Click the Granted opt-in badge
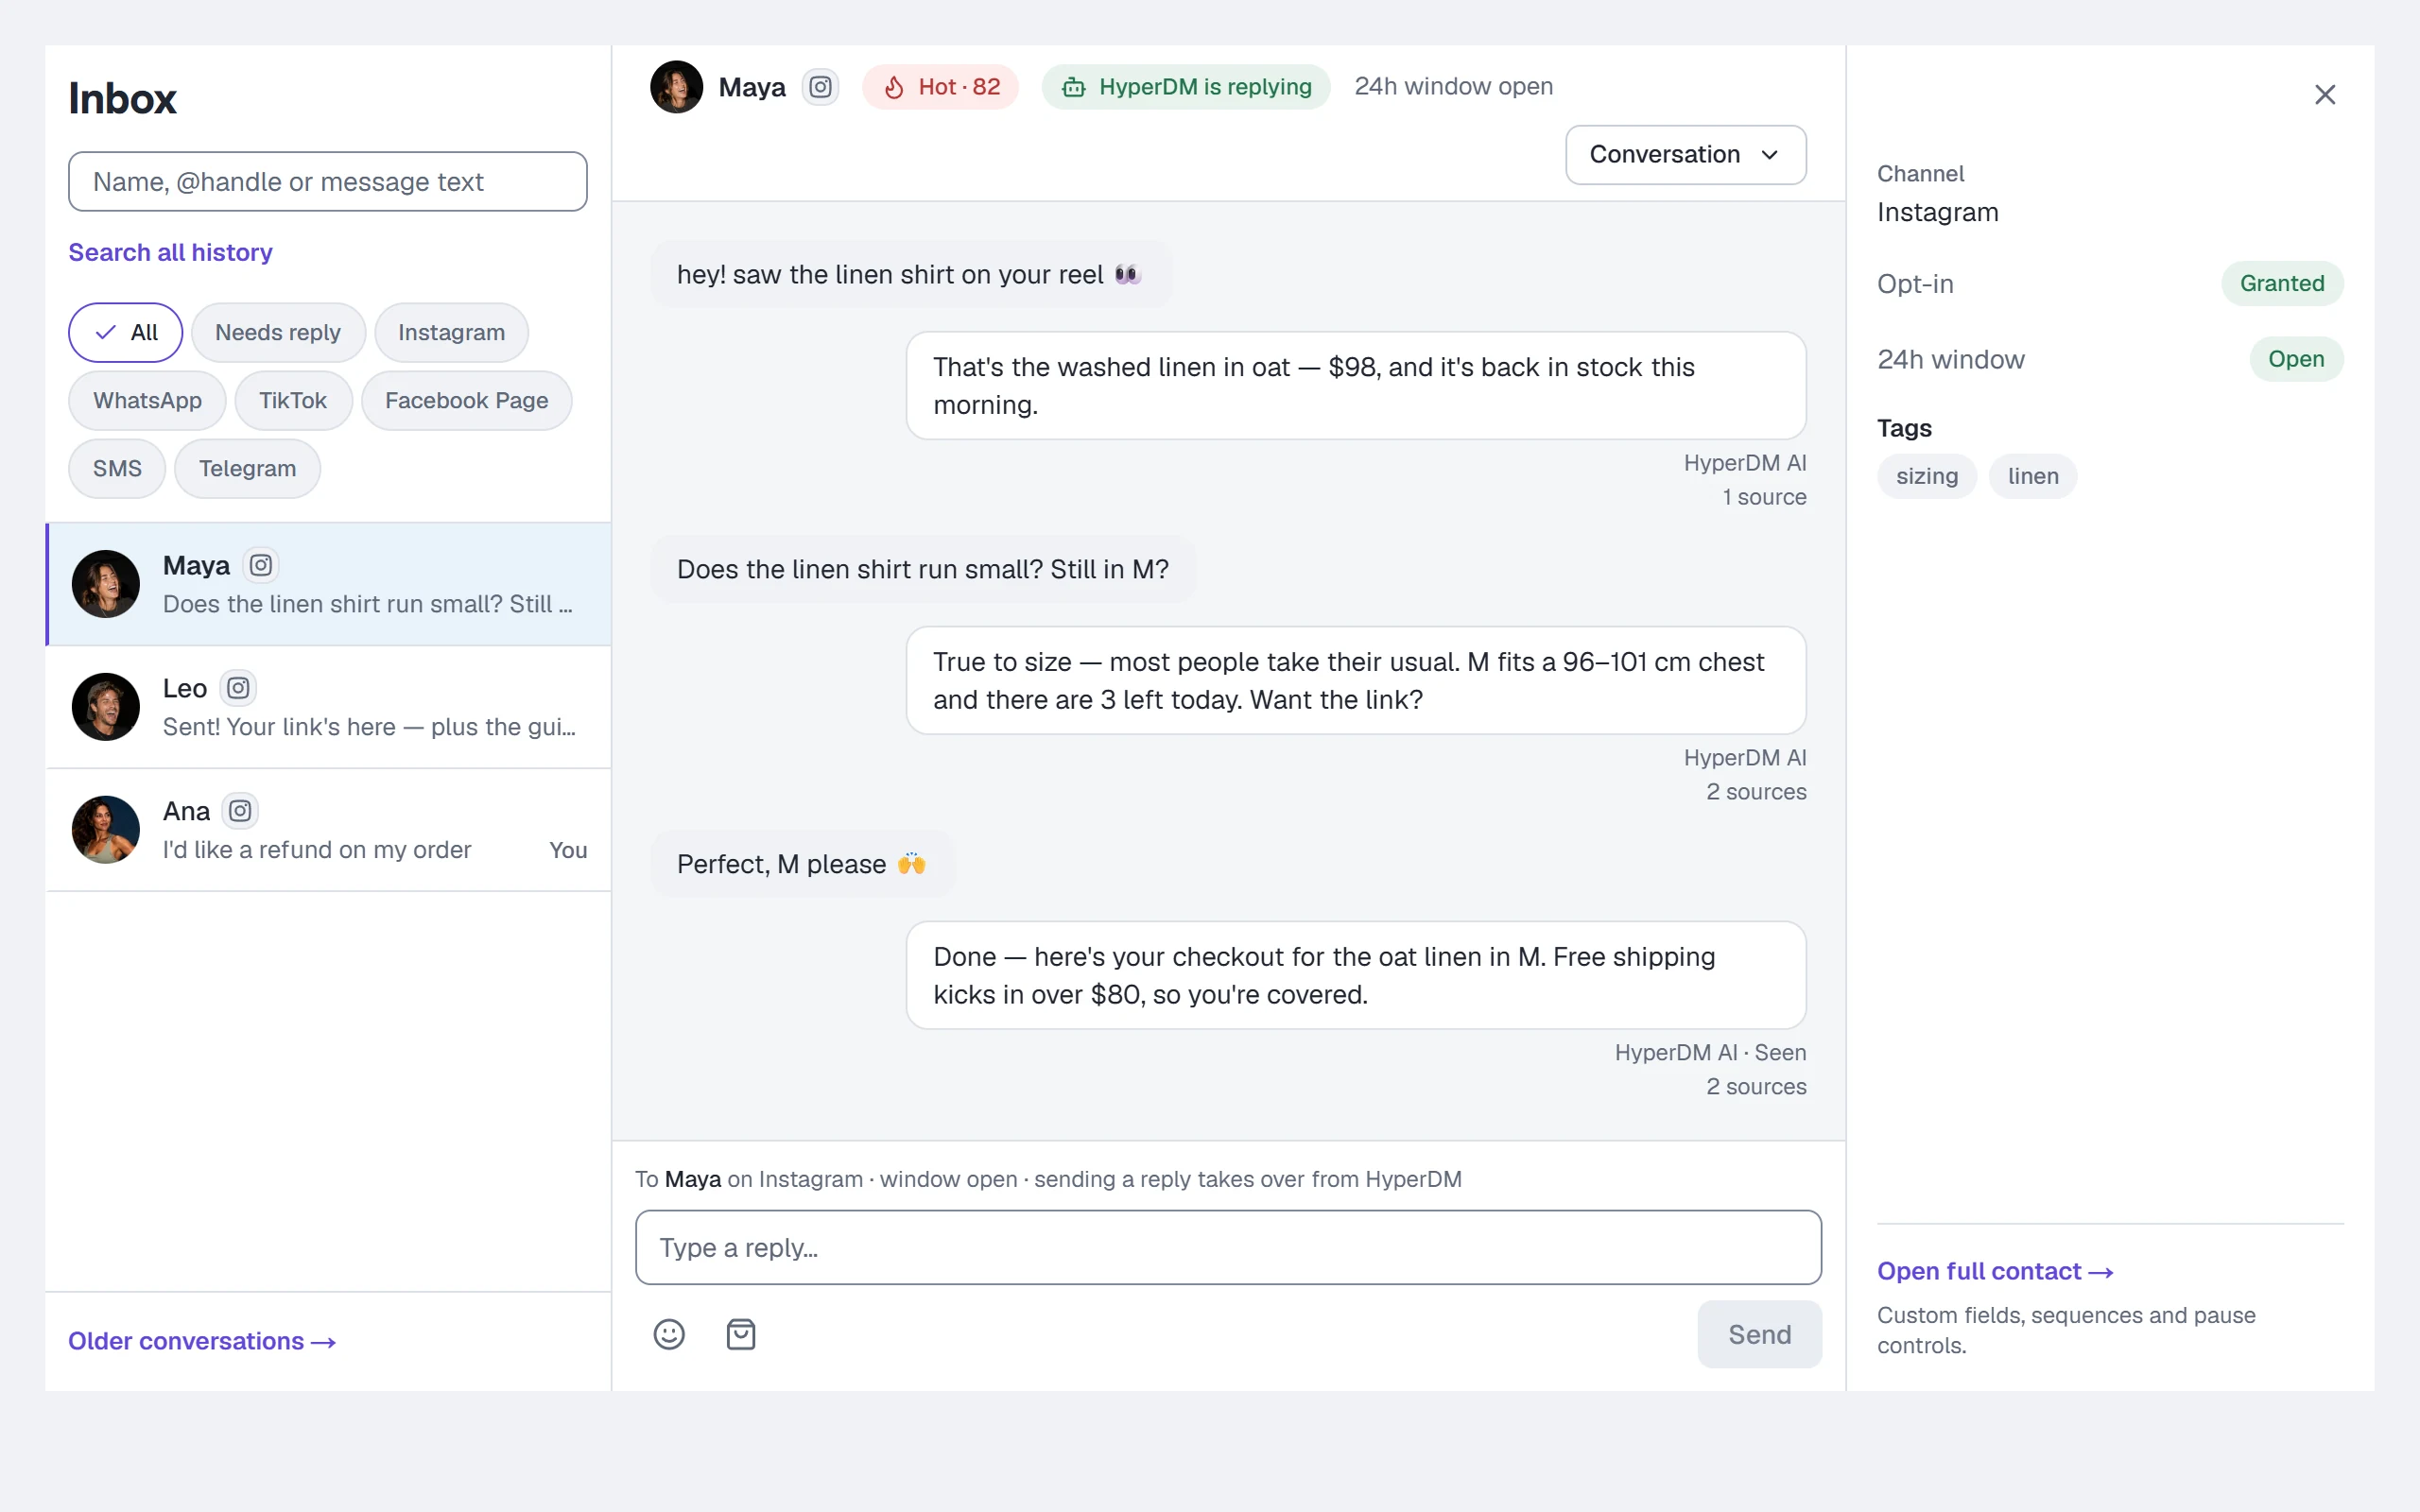Screen dimensions: 2420x1512 tap(2282, 283)
